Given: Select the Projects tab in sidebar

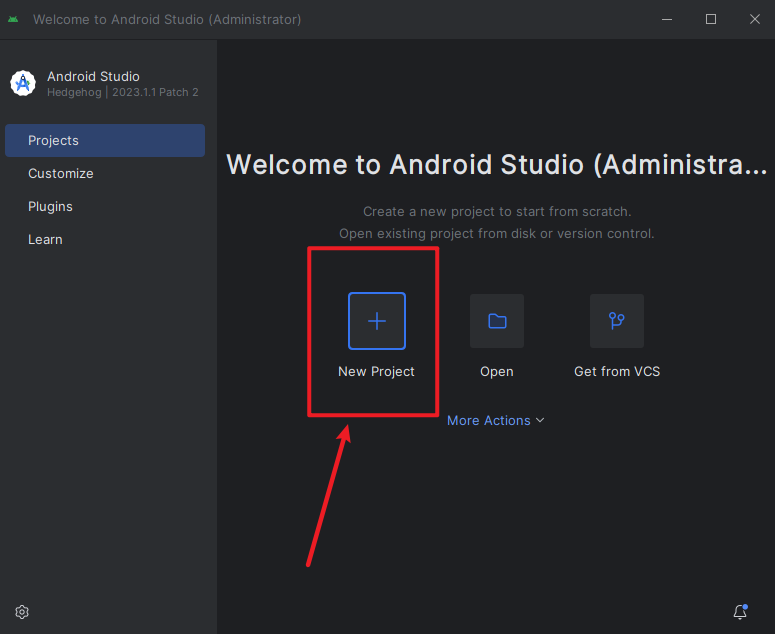Looking at the screenshot, I should pos(105,141).
